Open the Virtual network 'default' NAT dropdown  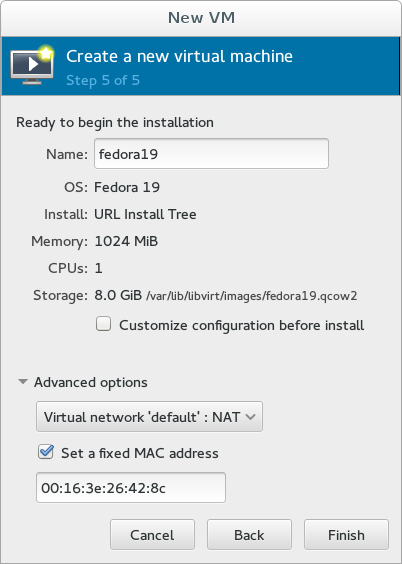click(x=149, y=417)
